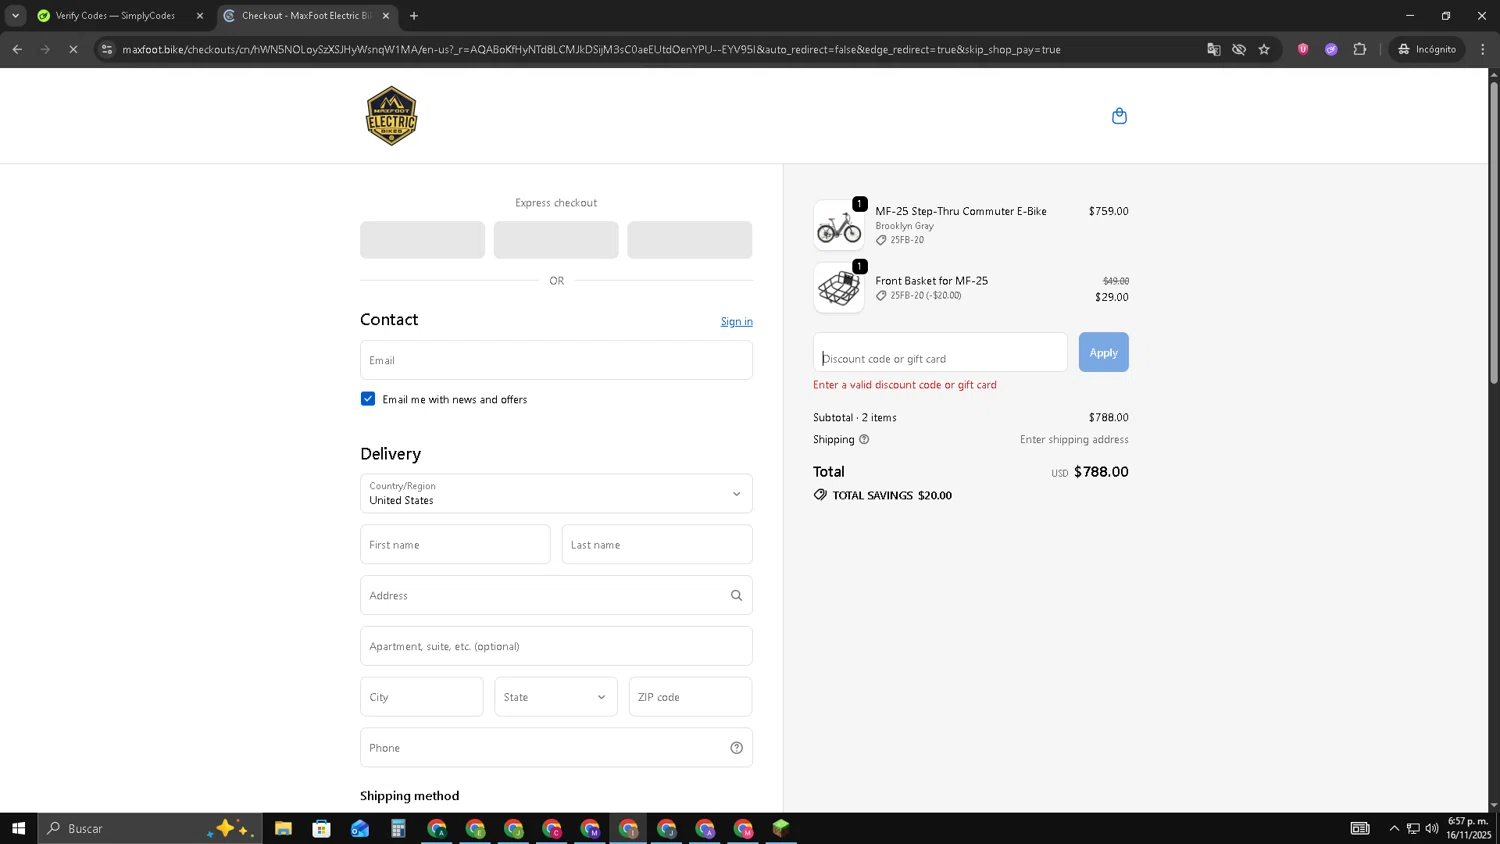Open the tab search dropdown arrow
Image resolution: width=1500 pixels, height=844 pixels.
point(15,16)
